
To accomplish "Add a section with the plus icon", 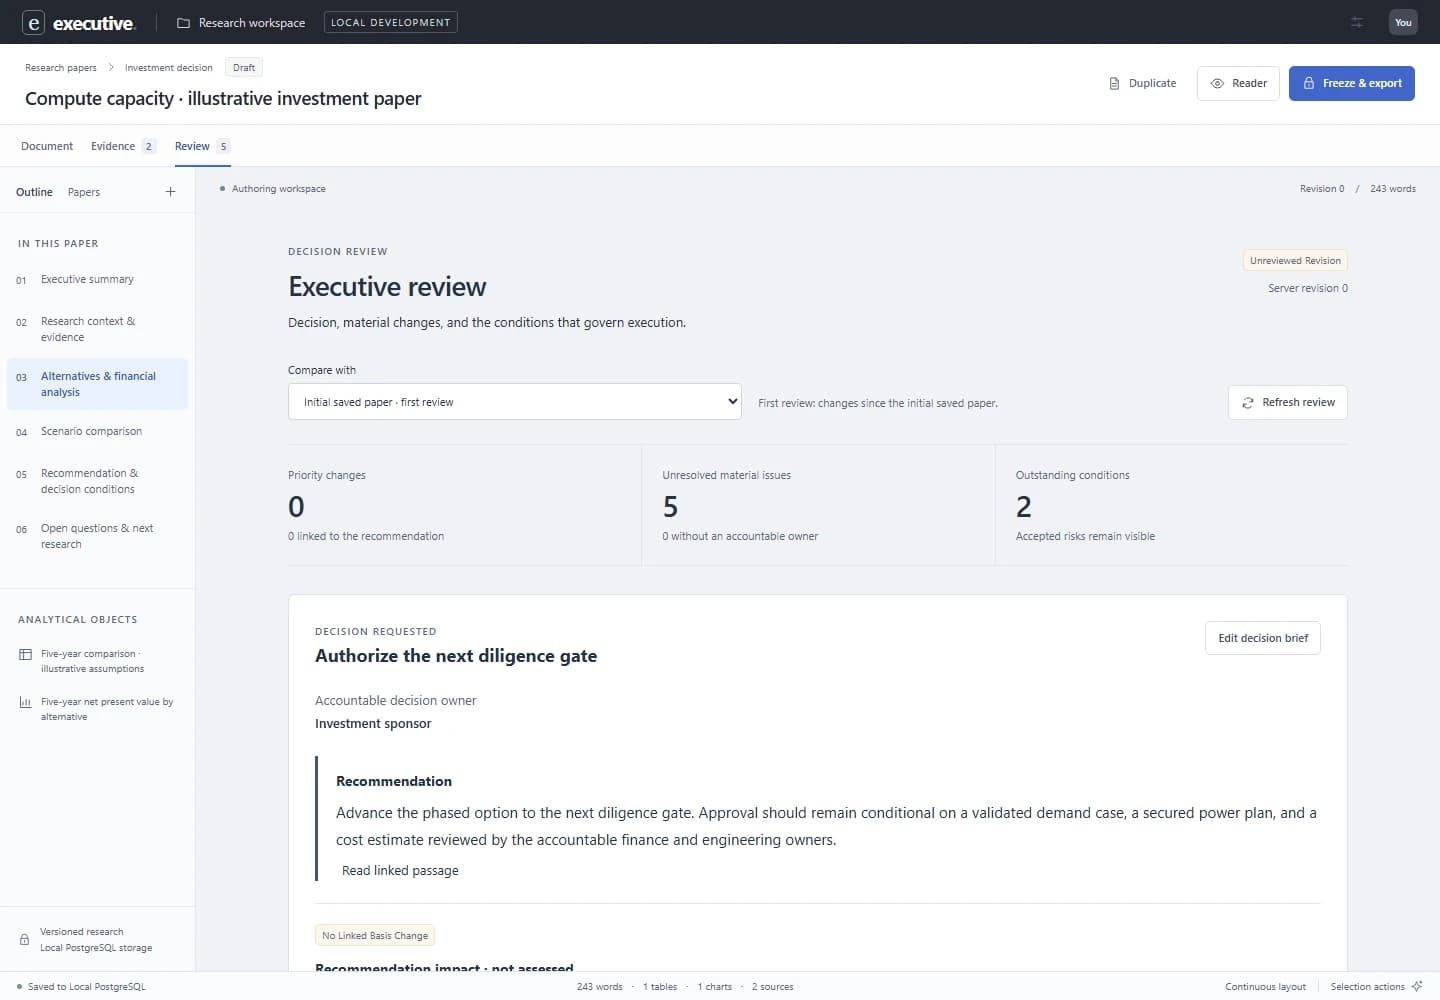I will click(170, 192).
